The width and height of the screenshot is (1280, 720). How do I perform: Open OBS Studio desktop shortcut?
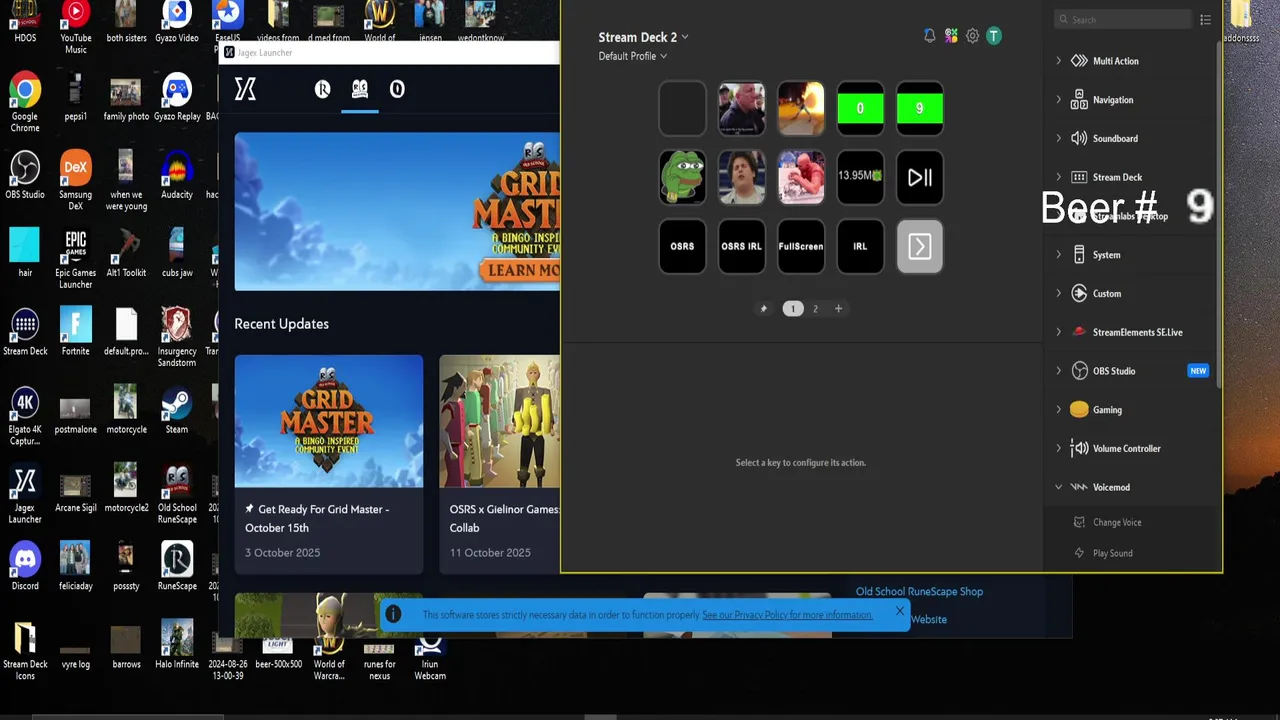tap(25, 175)
